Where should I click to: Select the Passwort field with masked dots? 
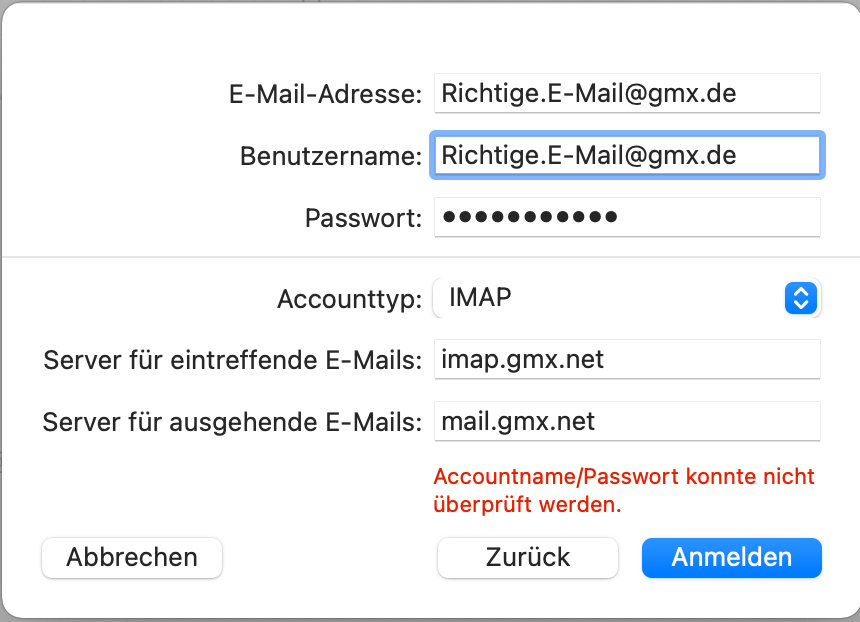click(x=627, y=217)
